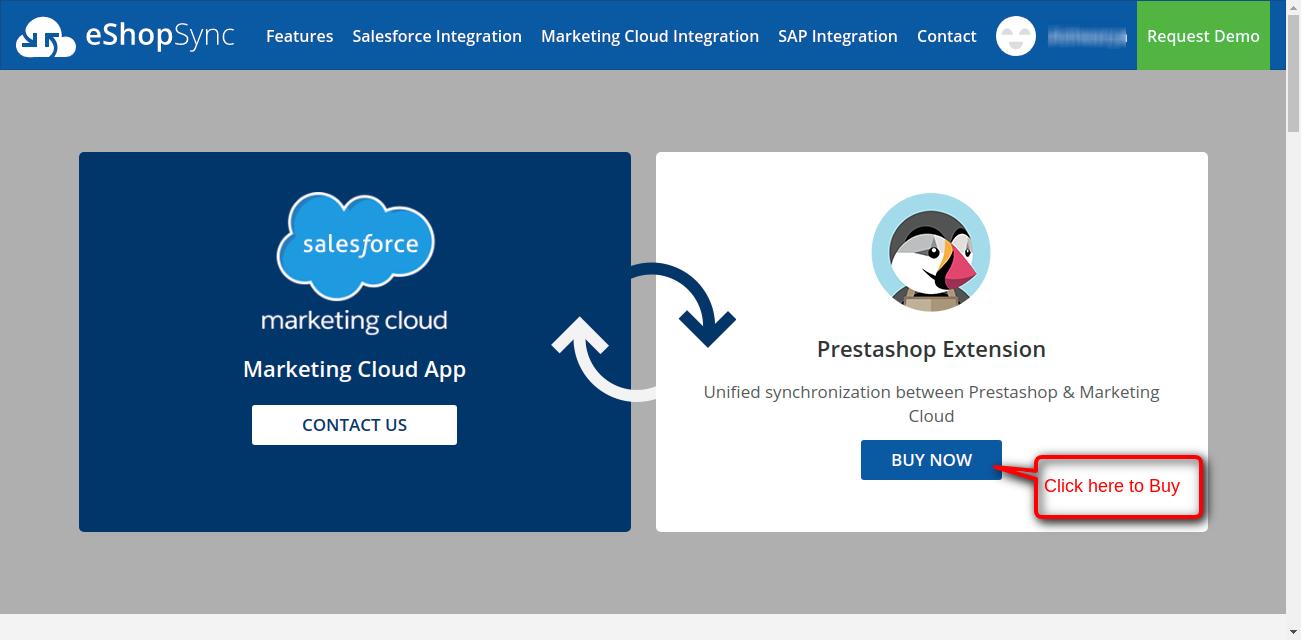Click the user avatar smiley icon
This screenshot has width=1301, height=640.
[1016, 36]
